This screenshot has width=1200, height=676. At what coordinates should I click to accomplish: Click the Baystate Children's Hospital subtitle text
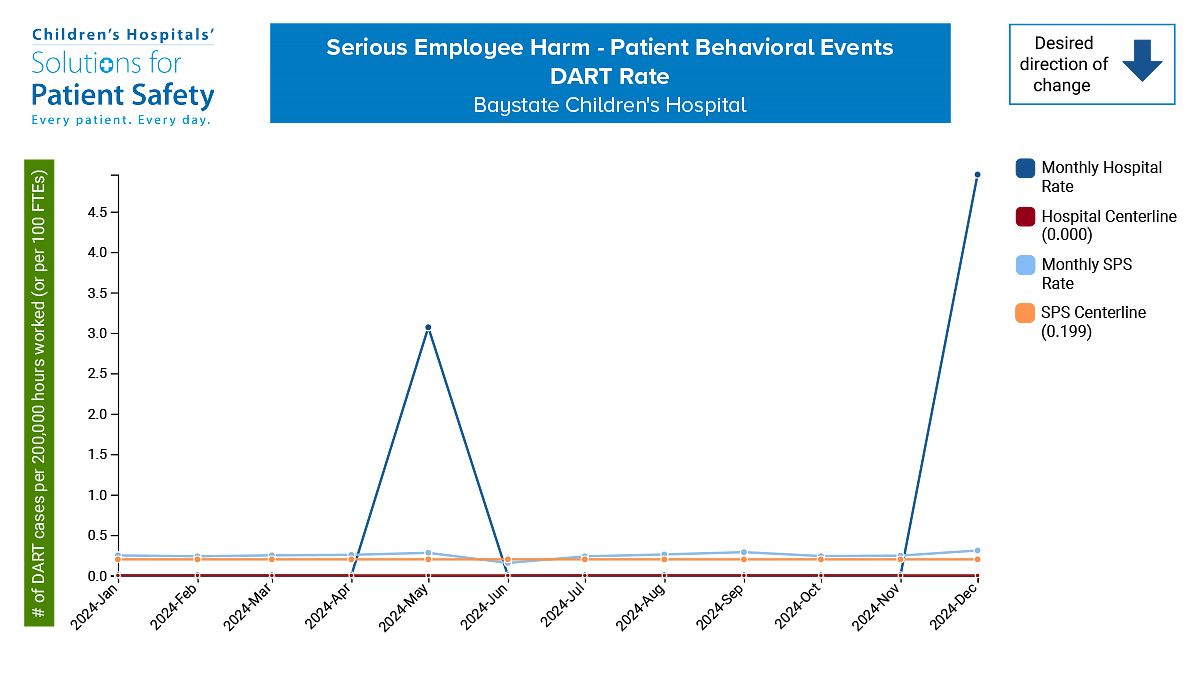[x=609, y=105]
